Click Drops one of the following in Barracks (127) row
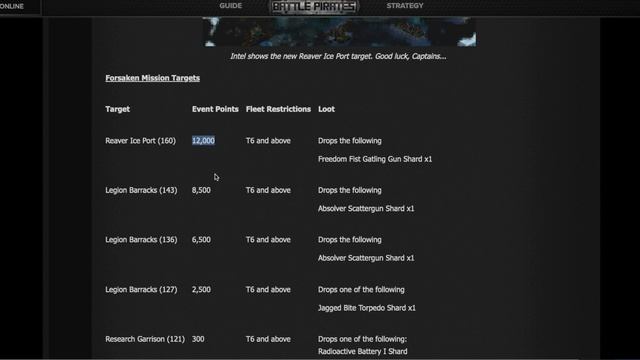Viewport: 640px width, 360px height. click(361, 289)
